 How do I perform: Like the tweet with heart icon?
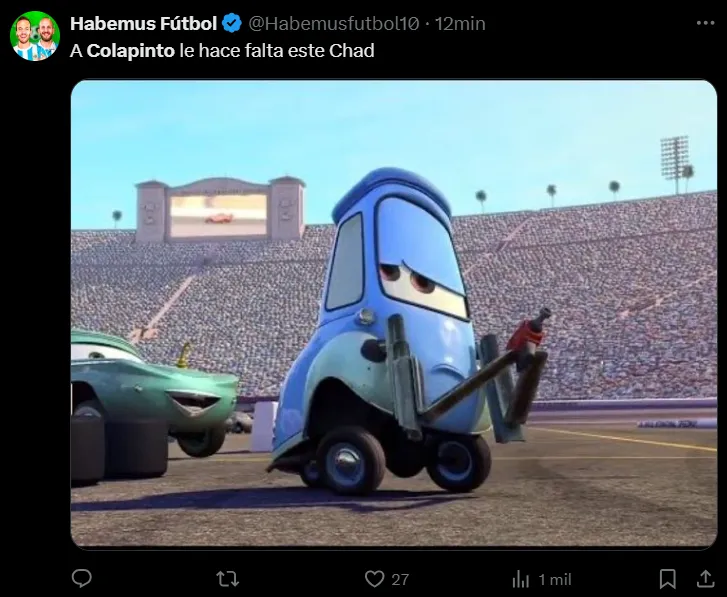[x=374, y=579]
